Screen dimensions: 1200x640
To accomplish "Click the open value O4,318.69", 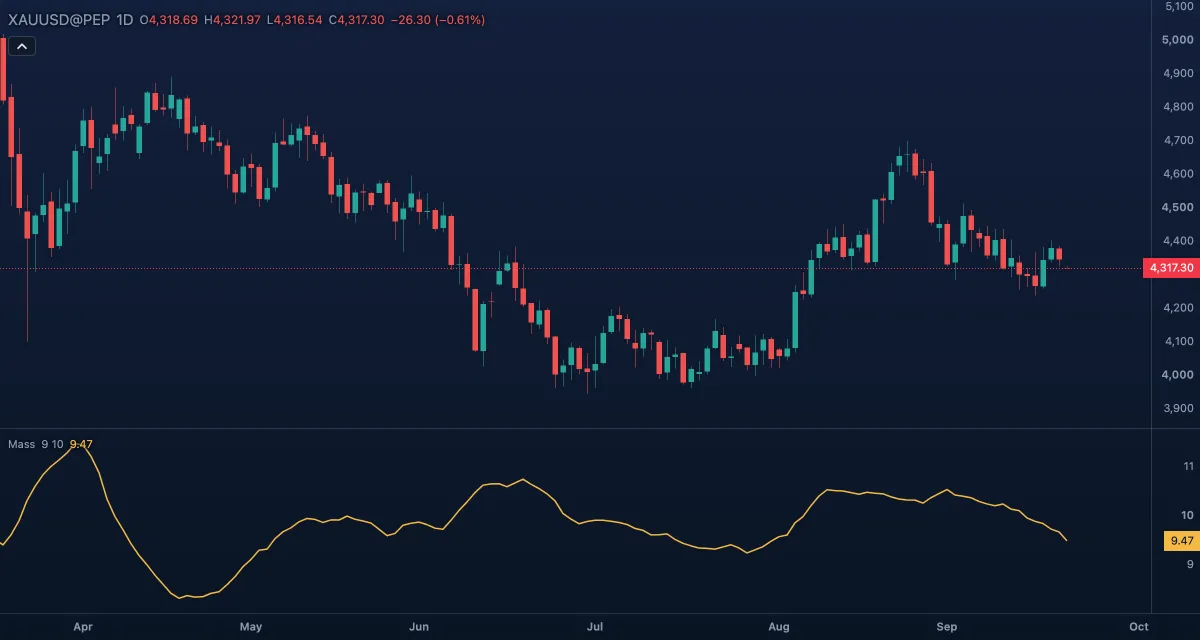I will click(x=169, y=20).
